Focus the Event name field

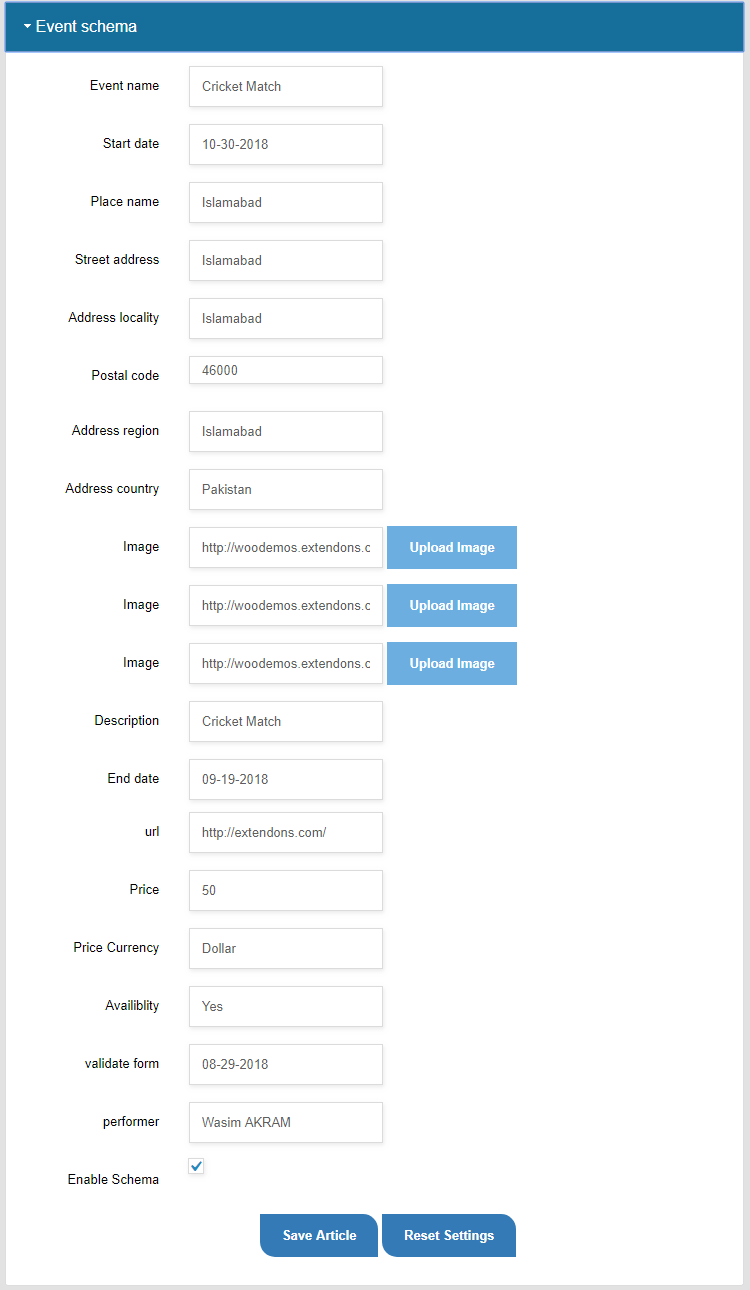coord(286,86)
